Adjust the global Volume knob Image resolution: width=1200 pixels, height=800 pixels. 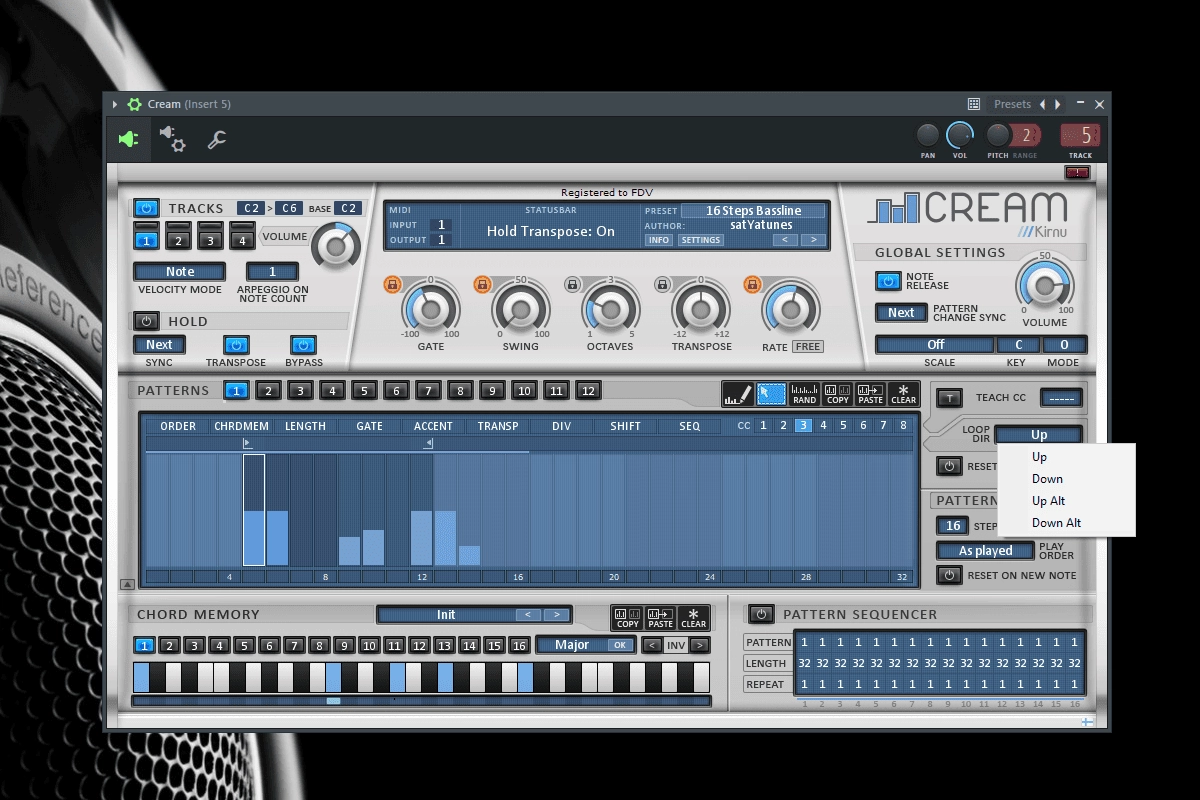(1045, 285)
